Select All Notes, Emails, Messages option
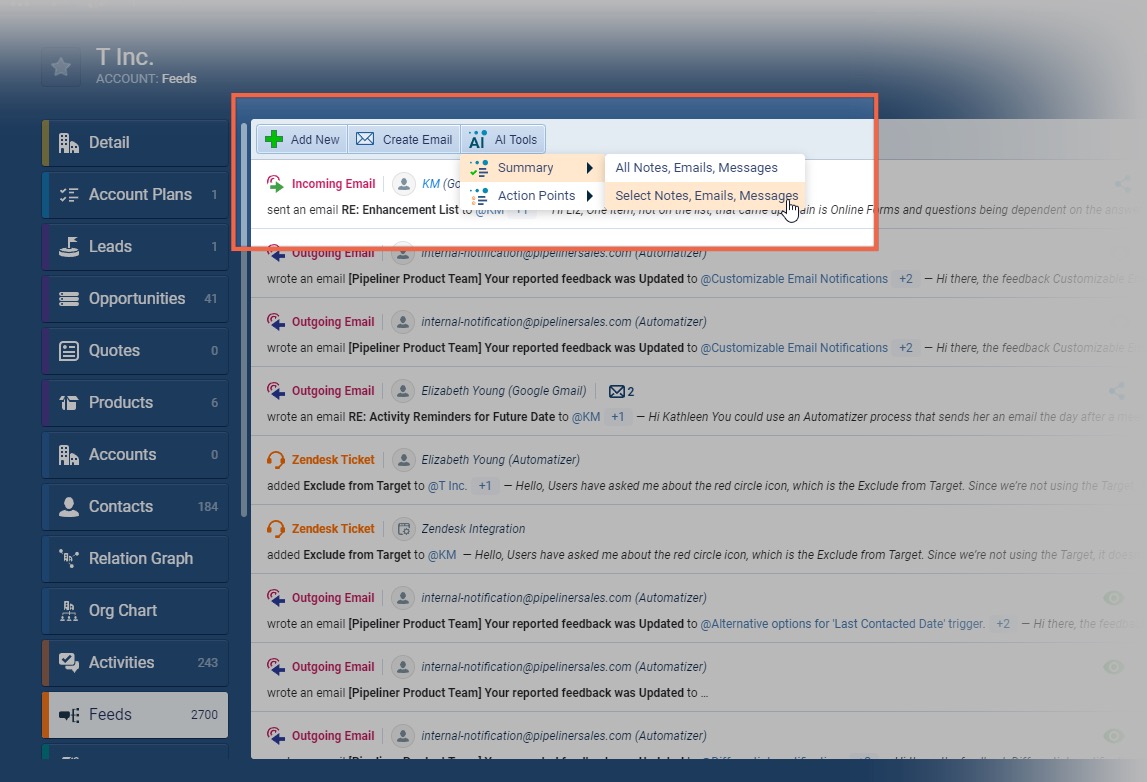Viewport: 1147px width, 782px height. click(696, 168)
